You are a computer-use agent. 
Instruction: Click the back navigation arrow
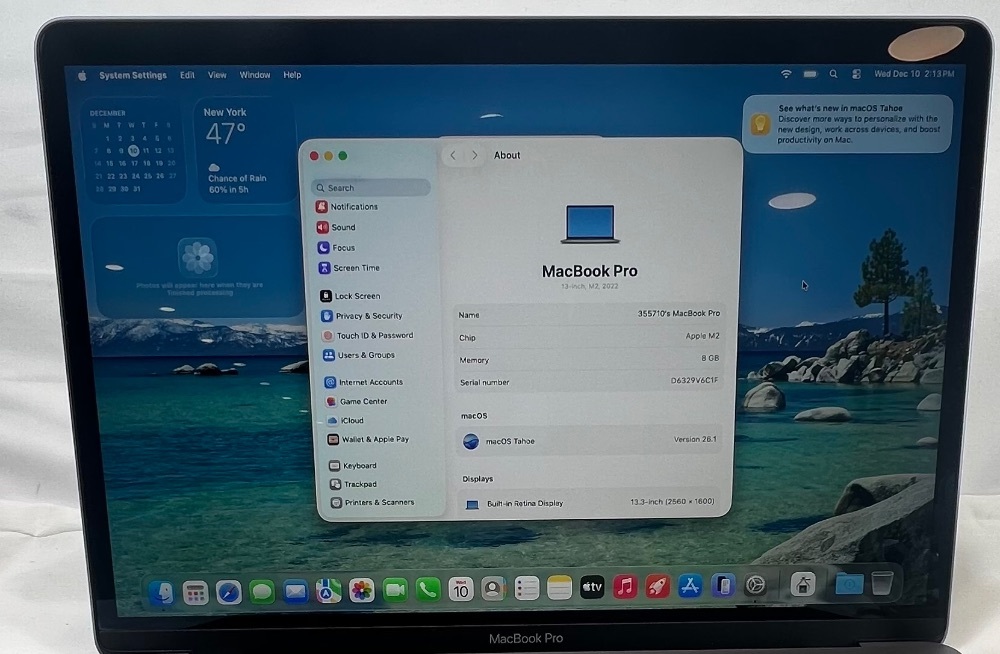click(x=453, y=155)
